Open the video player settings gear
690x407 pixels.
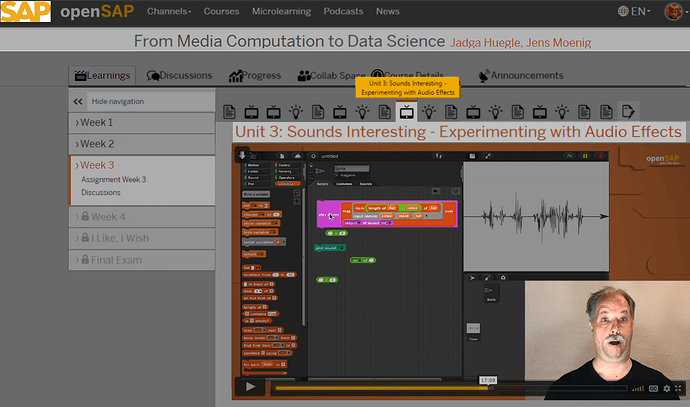(667, 389)
